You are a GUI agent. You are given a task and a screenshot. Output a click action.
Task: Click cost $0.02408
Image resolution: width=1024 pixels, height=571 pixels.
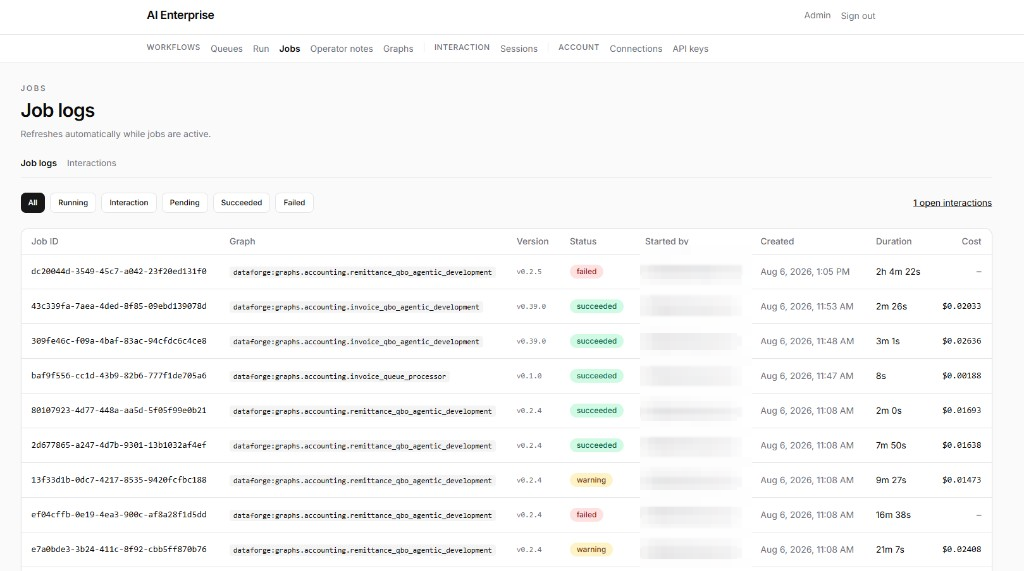[x=961, y=549]
